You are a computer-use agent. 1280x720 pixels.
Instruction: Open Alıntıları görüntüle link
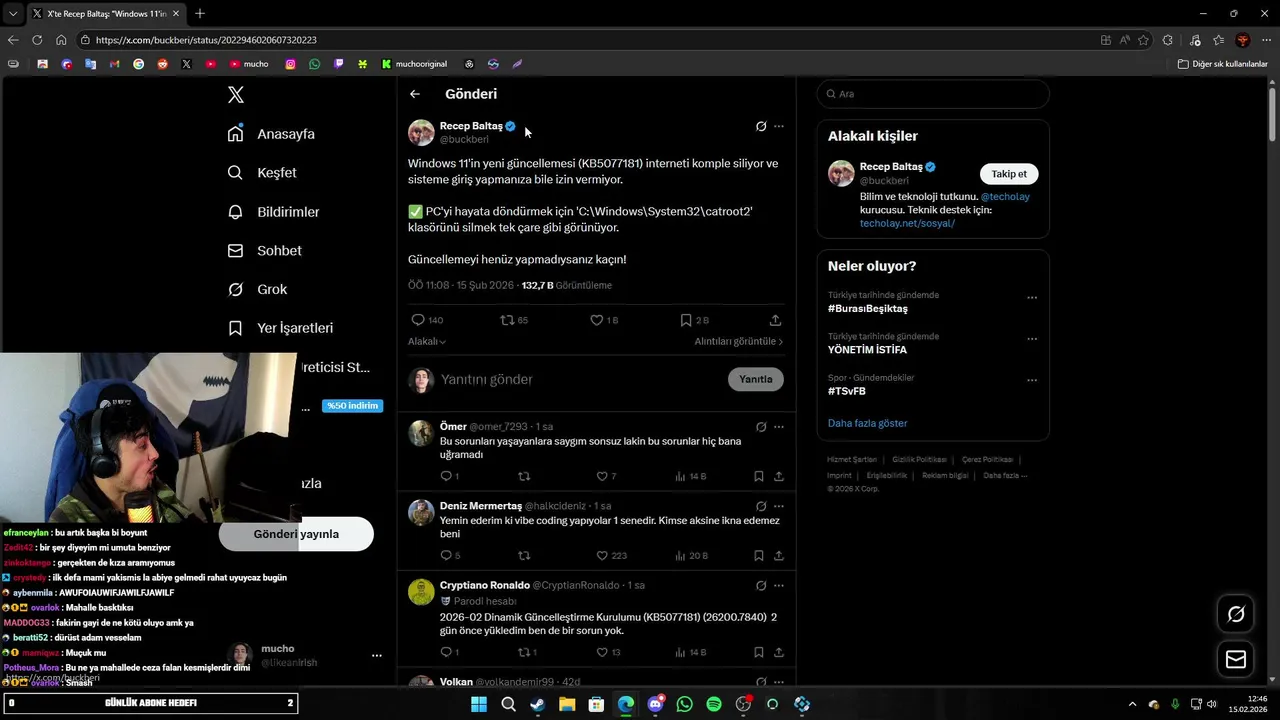click(x=739, y=342)
